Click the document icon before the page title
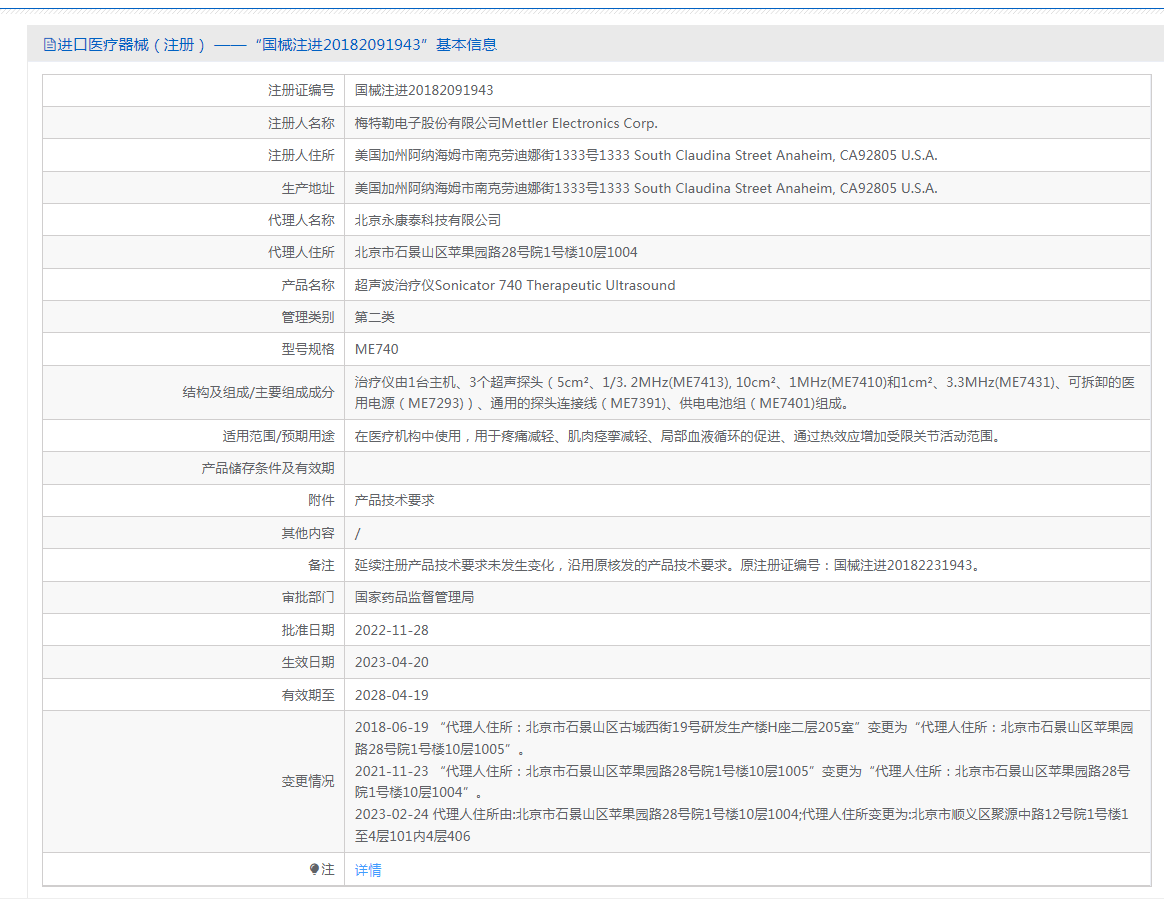The height and width of the screenshot is (900, 1164). tap(50, 45)
